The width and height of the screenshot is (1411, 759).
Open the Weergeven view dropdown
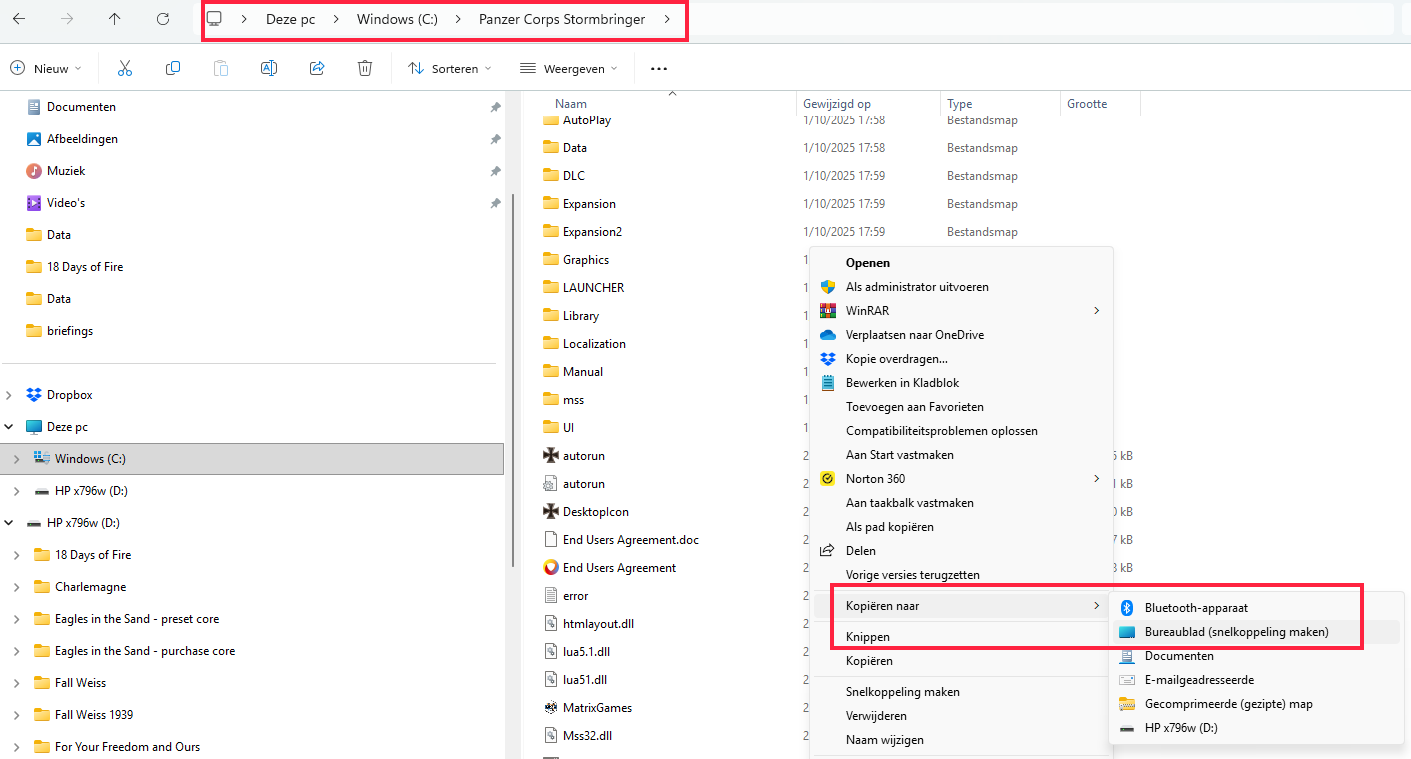(x=568, y=69)
